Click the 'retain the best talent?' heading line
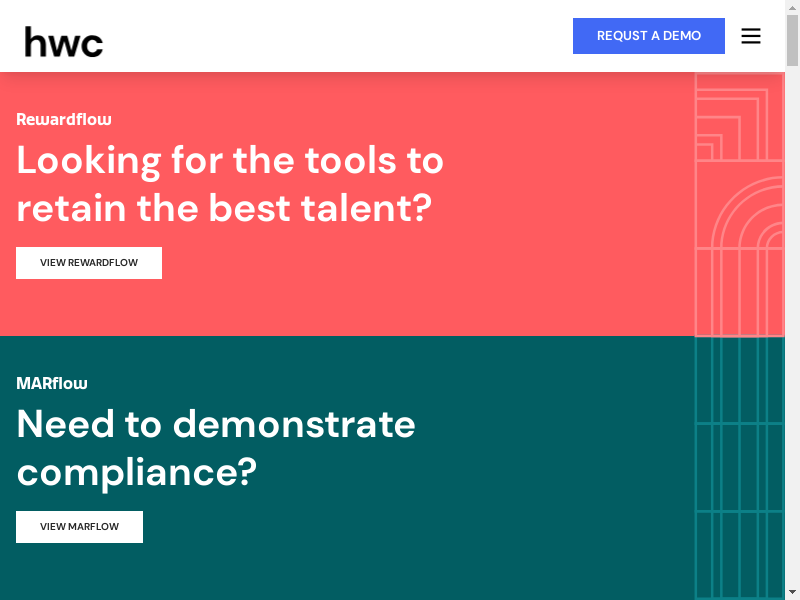 224,208
